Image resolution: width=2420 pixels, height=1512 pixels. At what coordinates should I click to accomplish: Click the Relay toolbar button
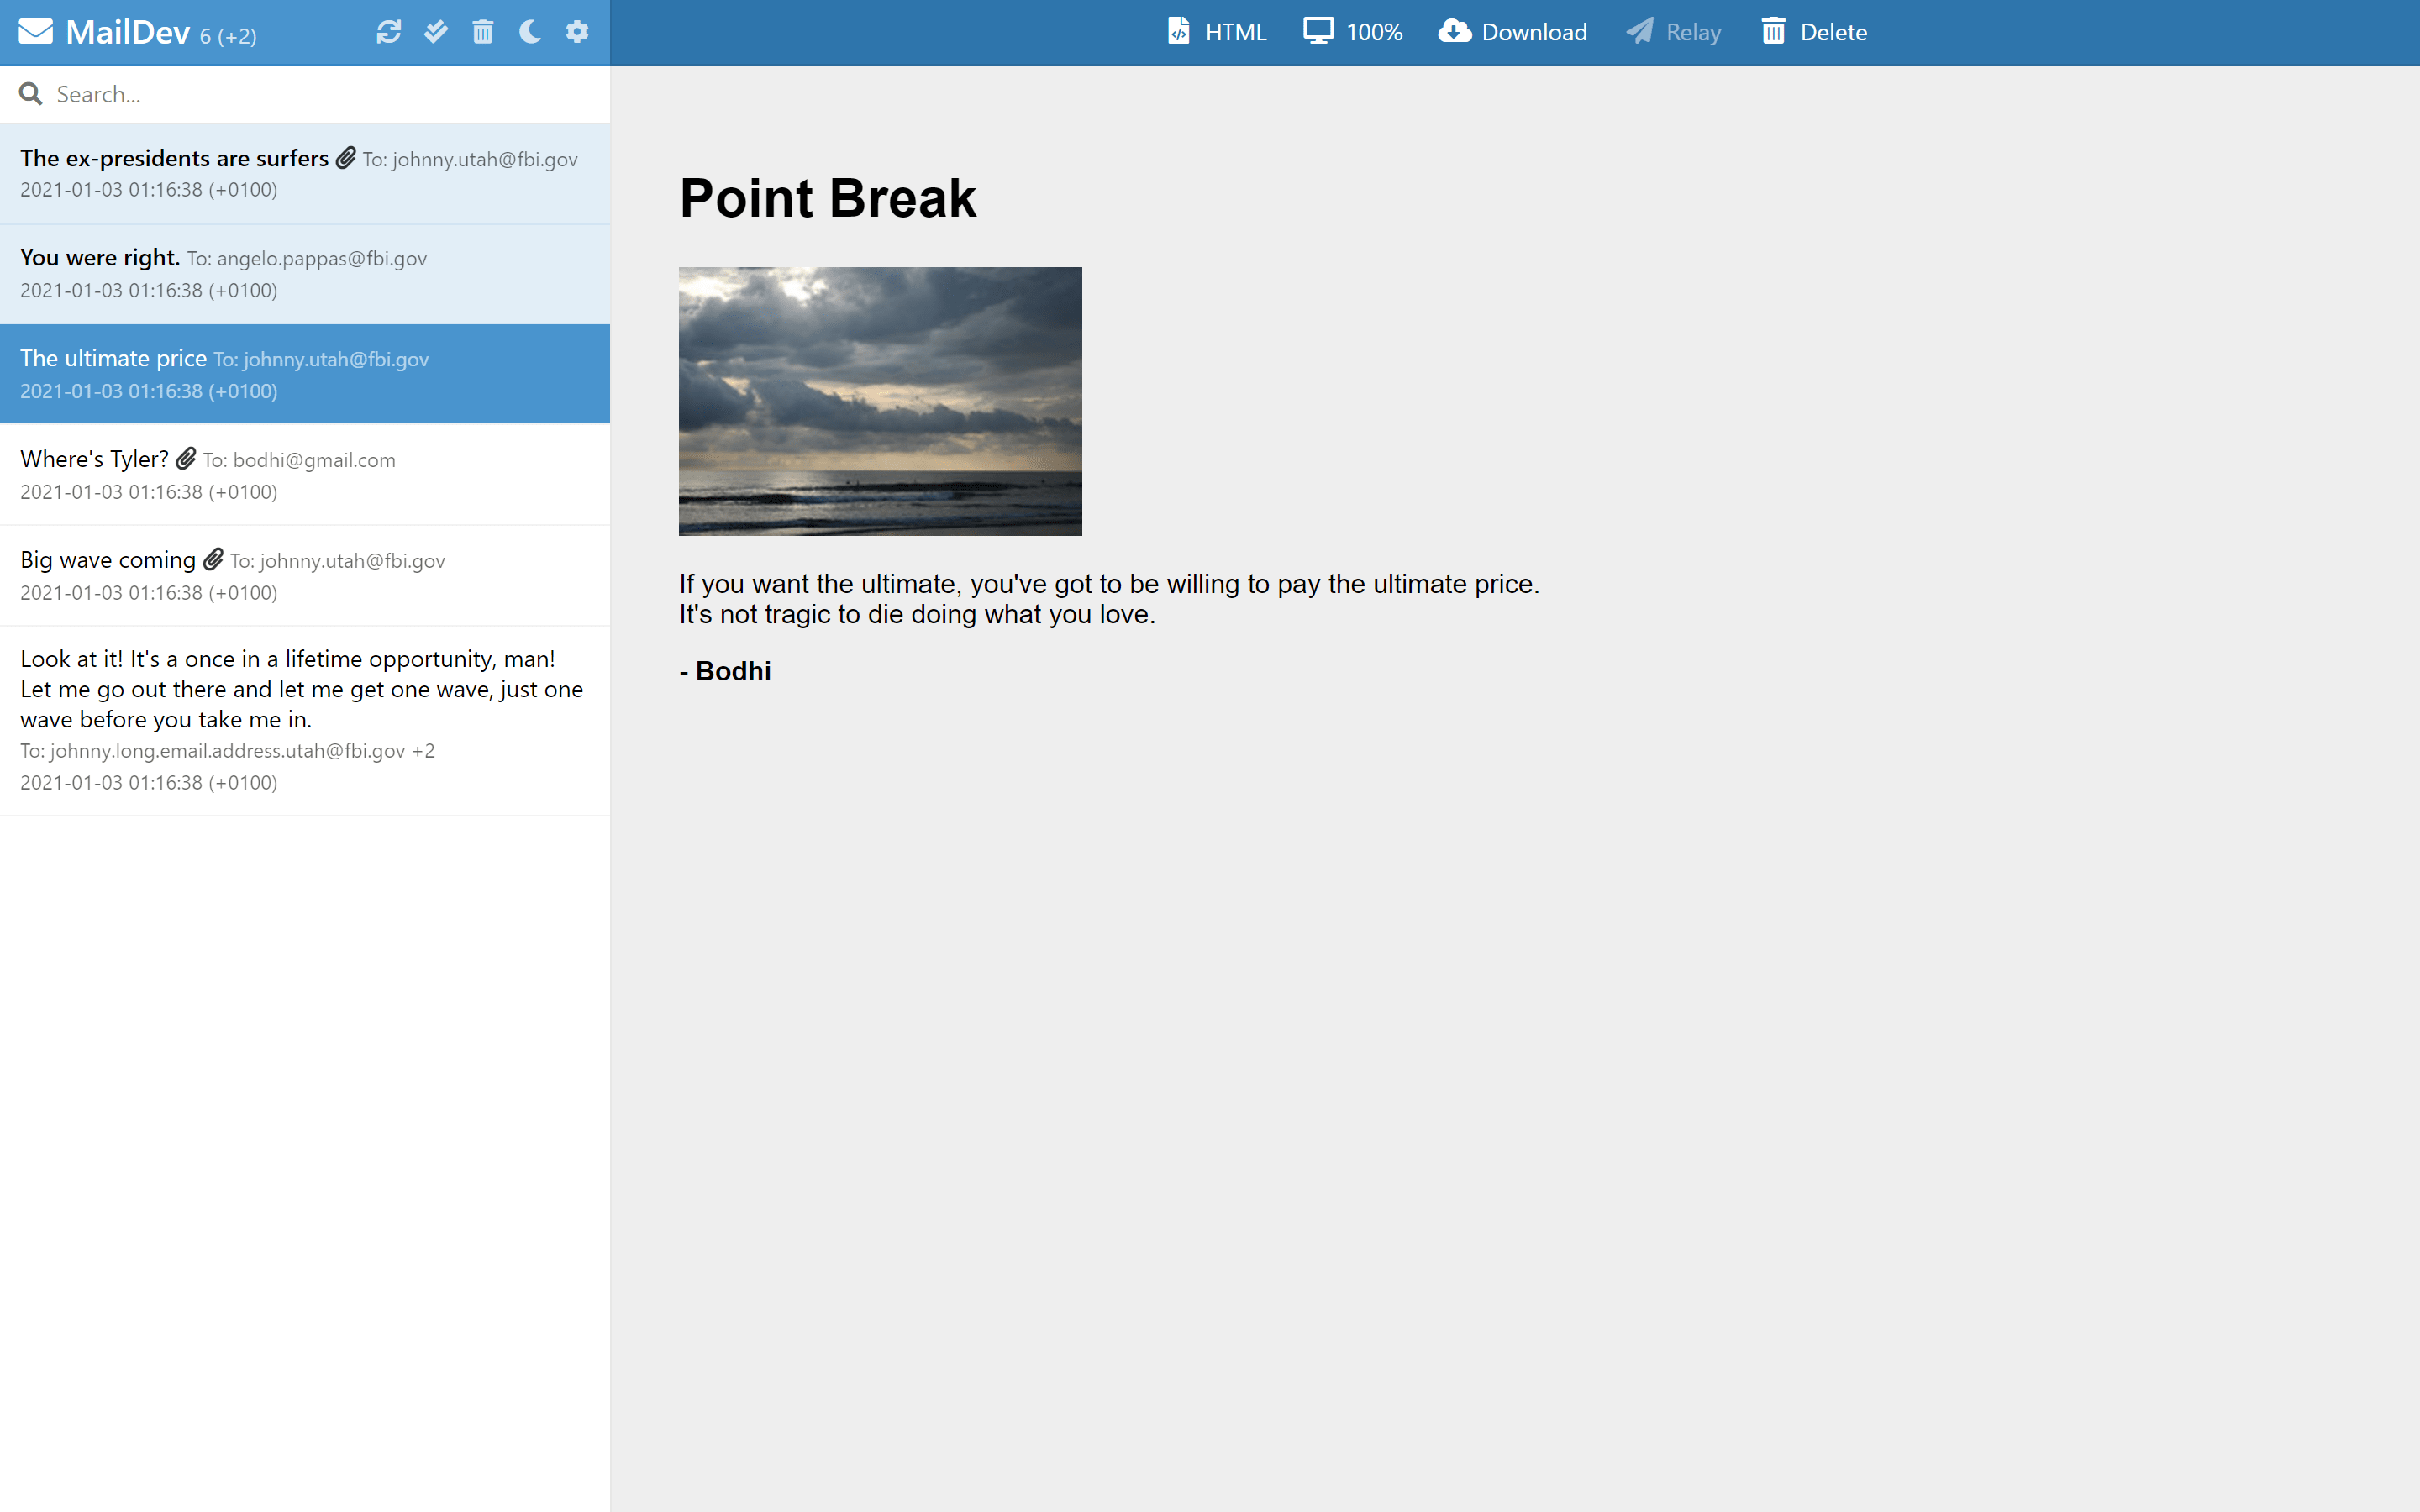tap(1673, 31)
